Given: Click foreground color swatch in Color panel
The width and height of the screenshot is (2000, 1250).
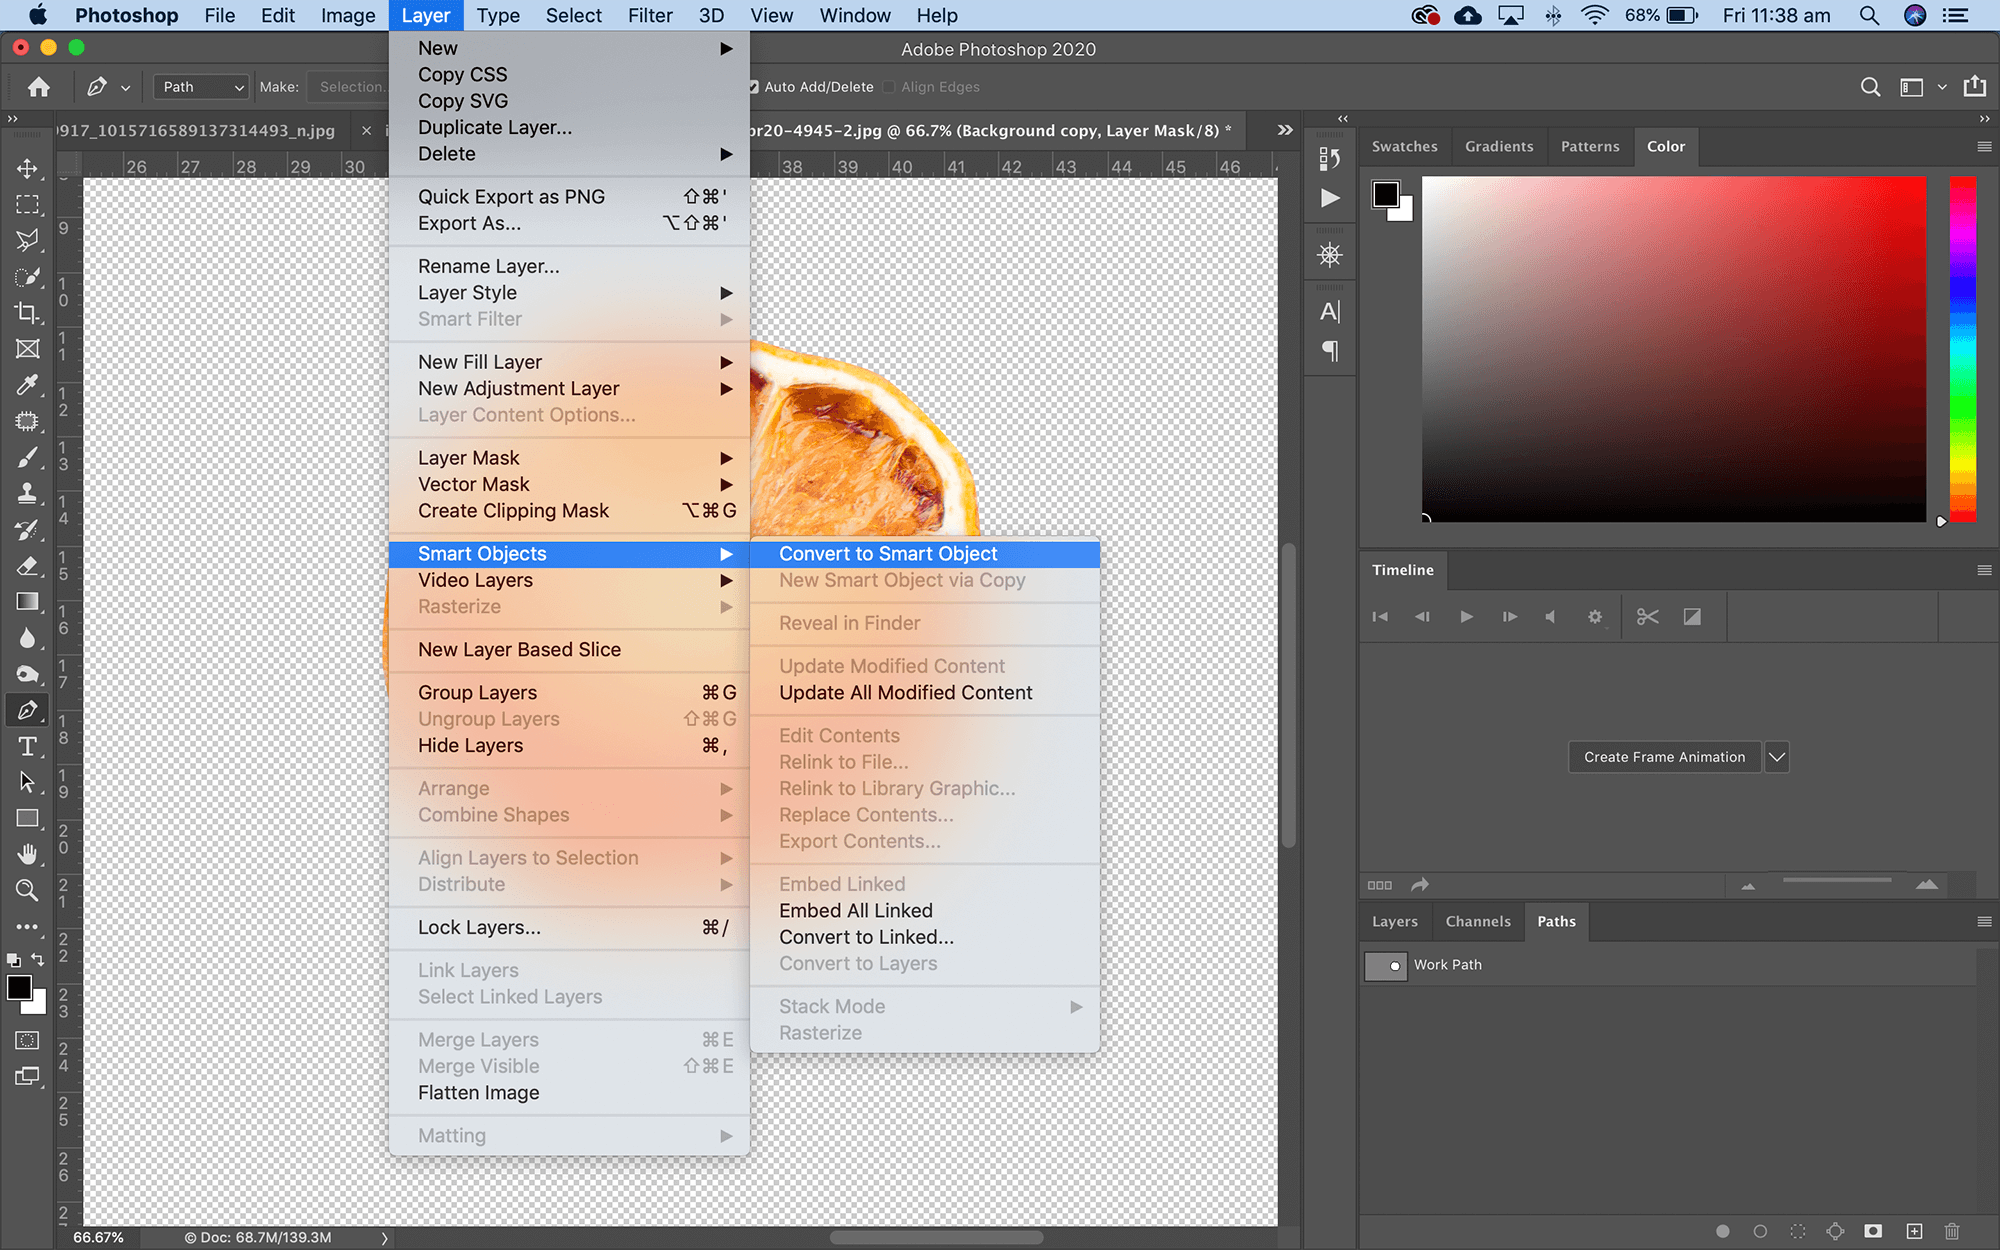Looking at the screenshot, I should (x=1386, y=194).
